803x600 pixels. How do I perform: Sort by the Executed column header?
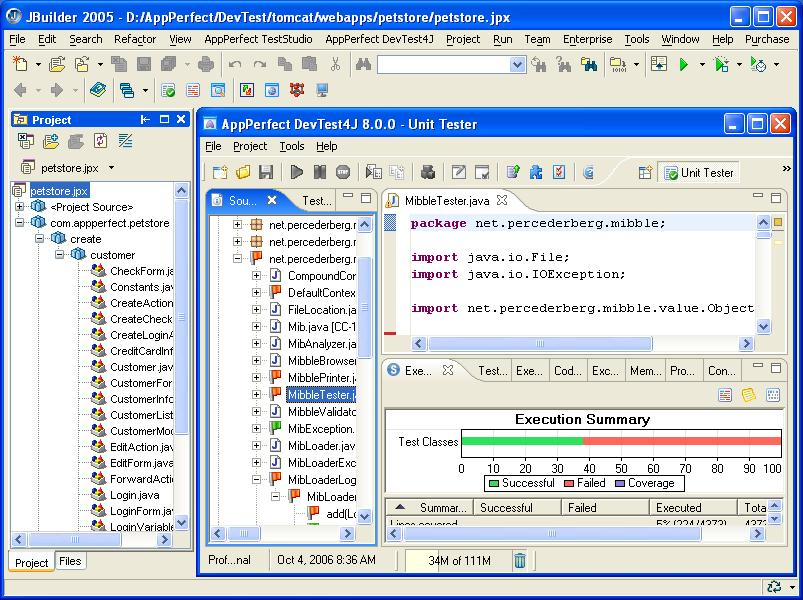pos(693,507)
